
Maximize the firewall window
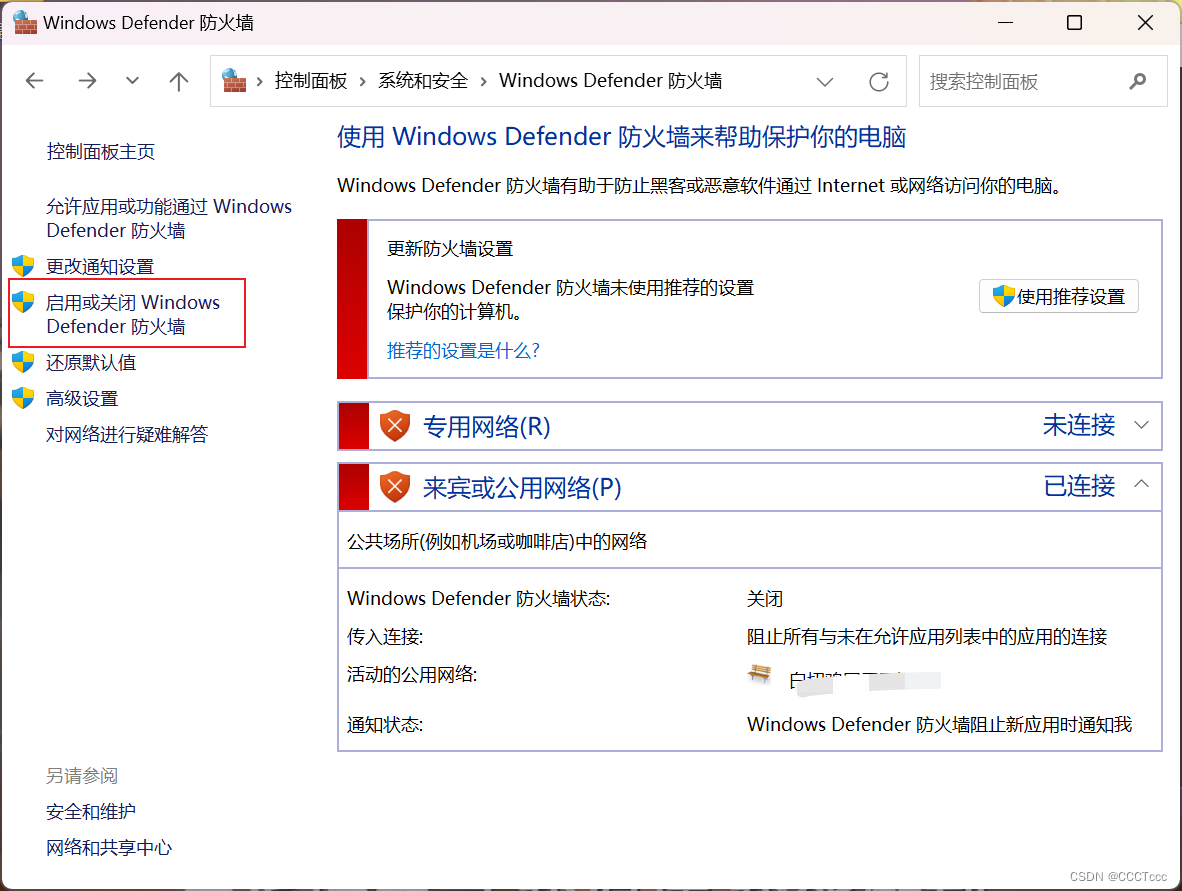(1074, 23)
